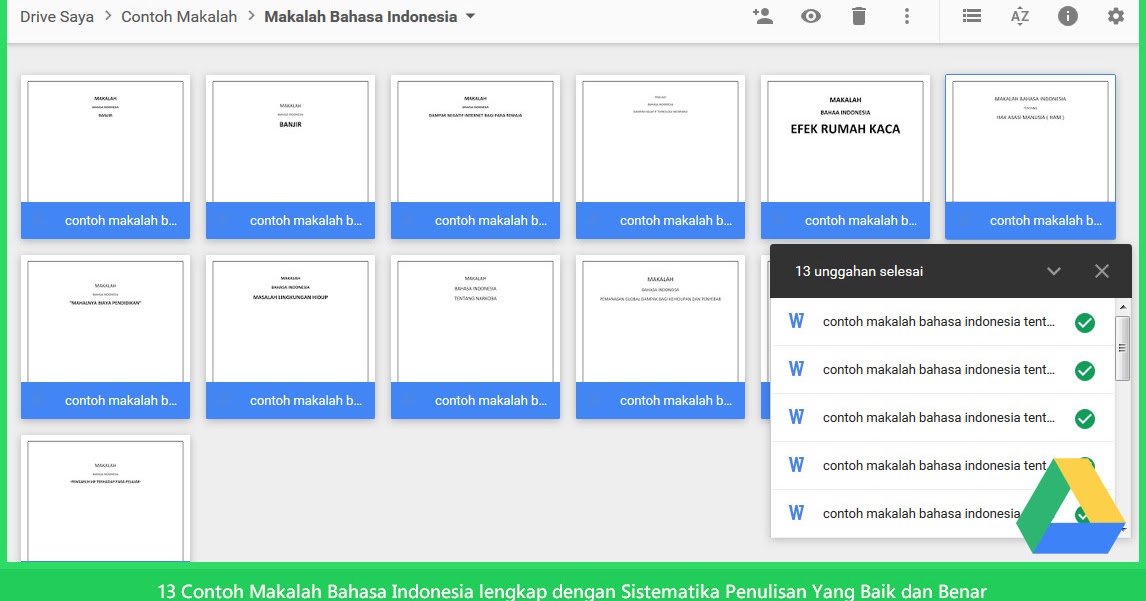Close the 13 unggahan selesai panel
The width and height of the screenshot is (1146, 601).
1102,271
